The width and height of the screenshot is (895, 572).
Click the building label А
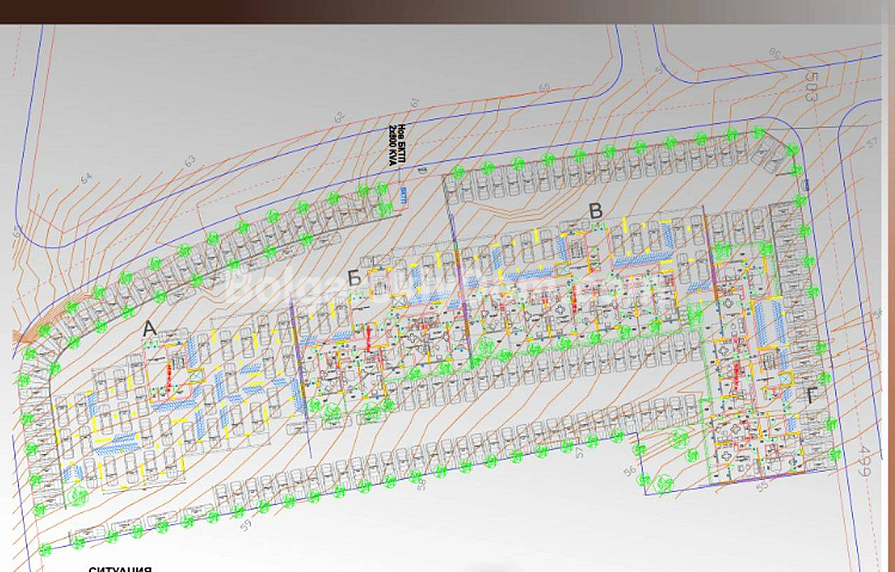click(150, 327)
